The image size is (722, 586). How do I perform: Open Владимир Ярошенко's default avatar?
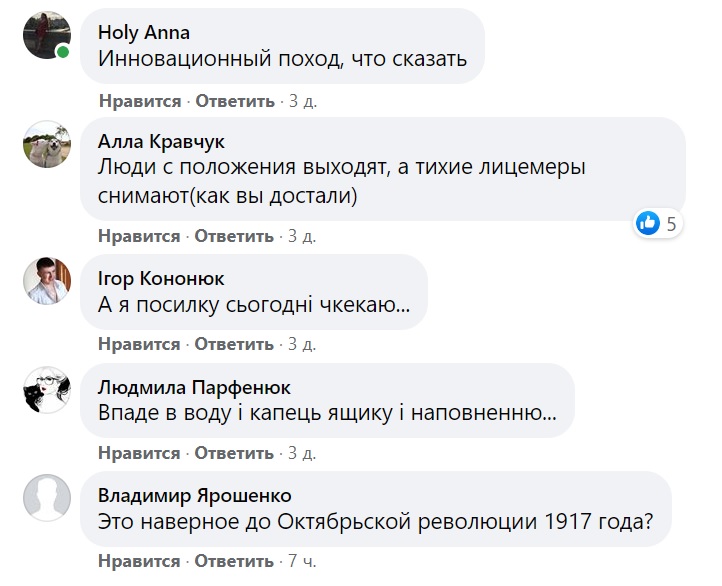coord(47,497)
